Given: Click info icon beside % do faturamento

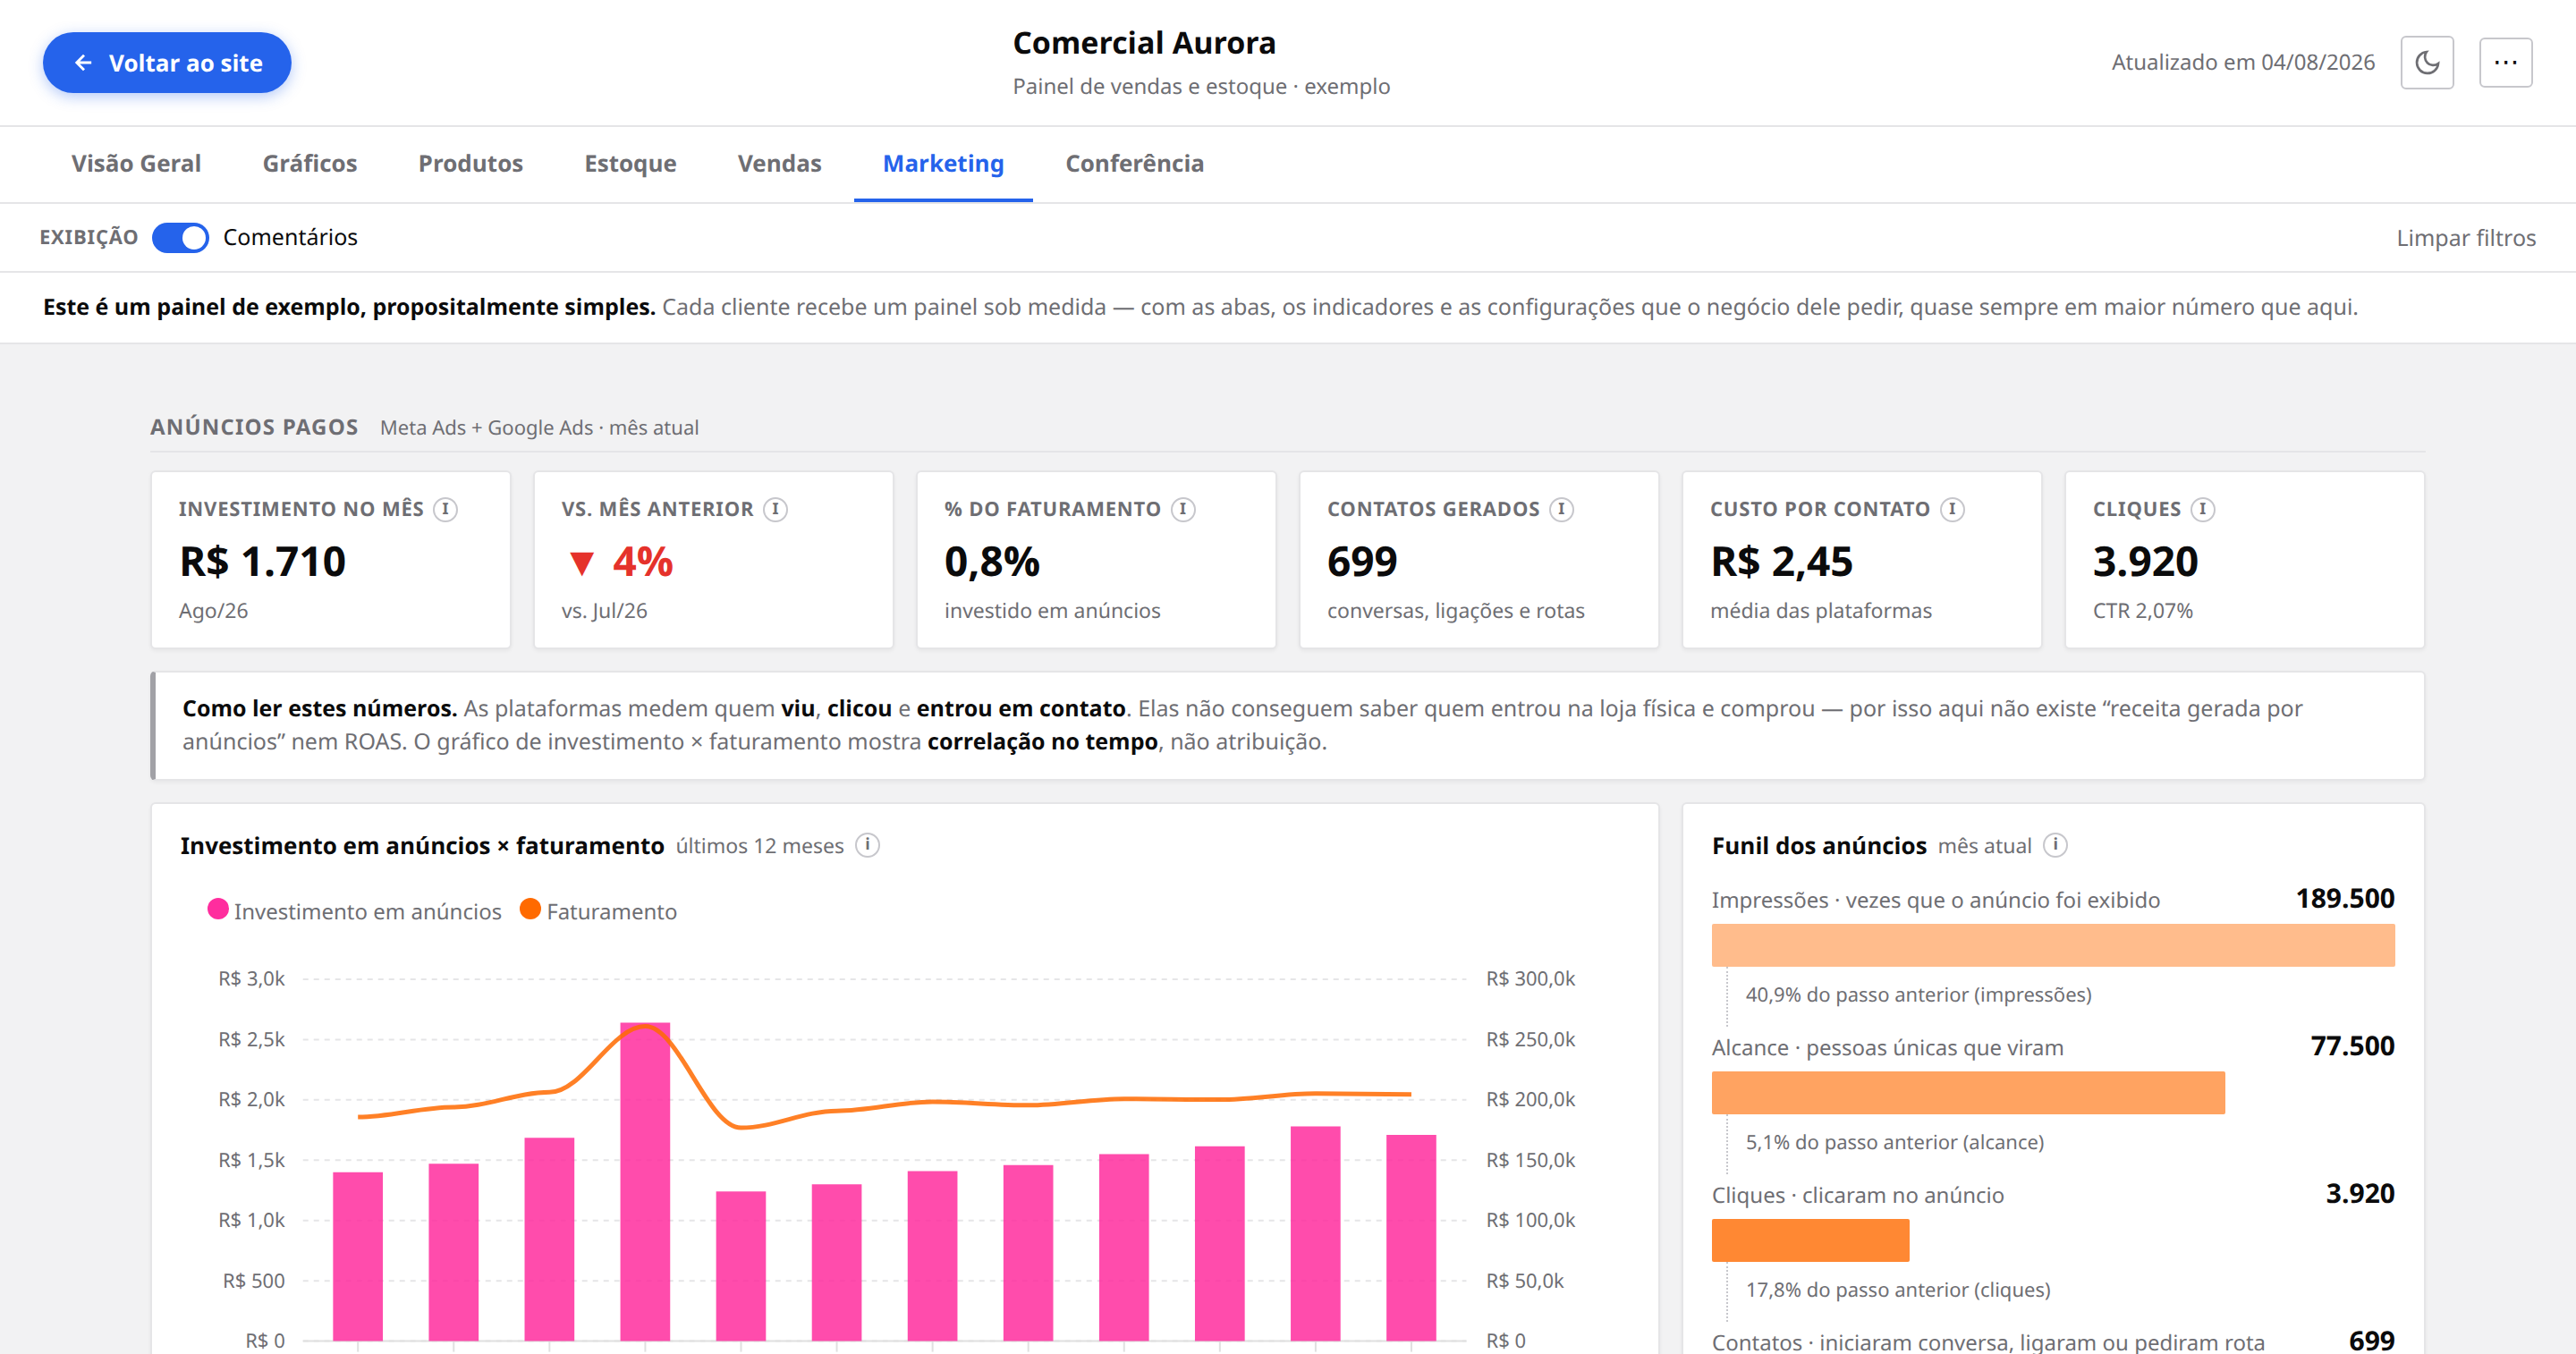Looking at the screenshot, I should (x=1183, y=509).
